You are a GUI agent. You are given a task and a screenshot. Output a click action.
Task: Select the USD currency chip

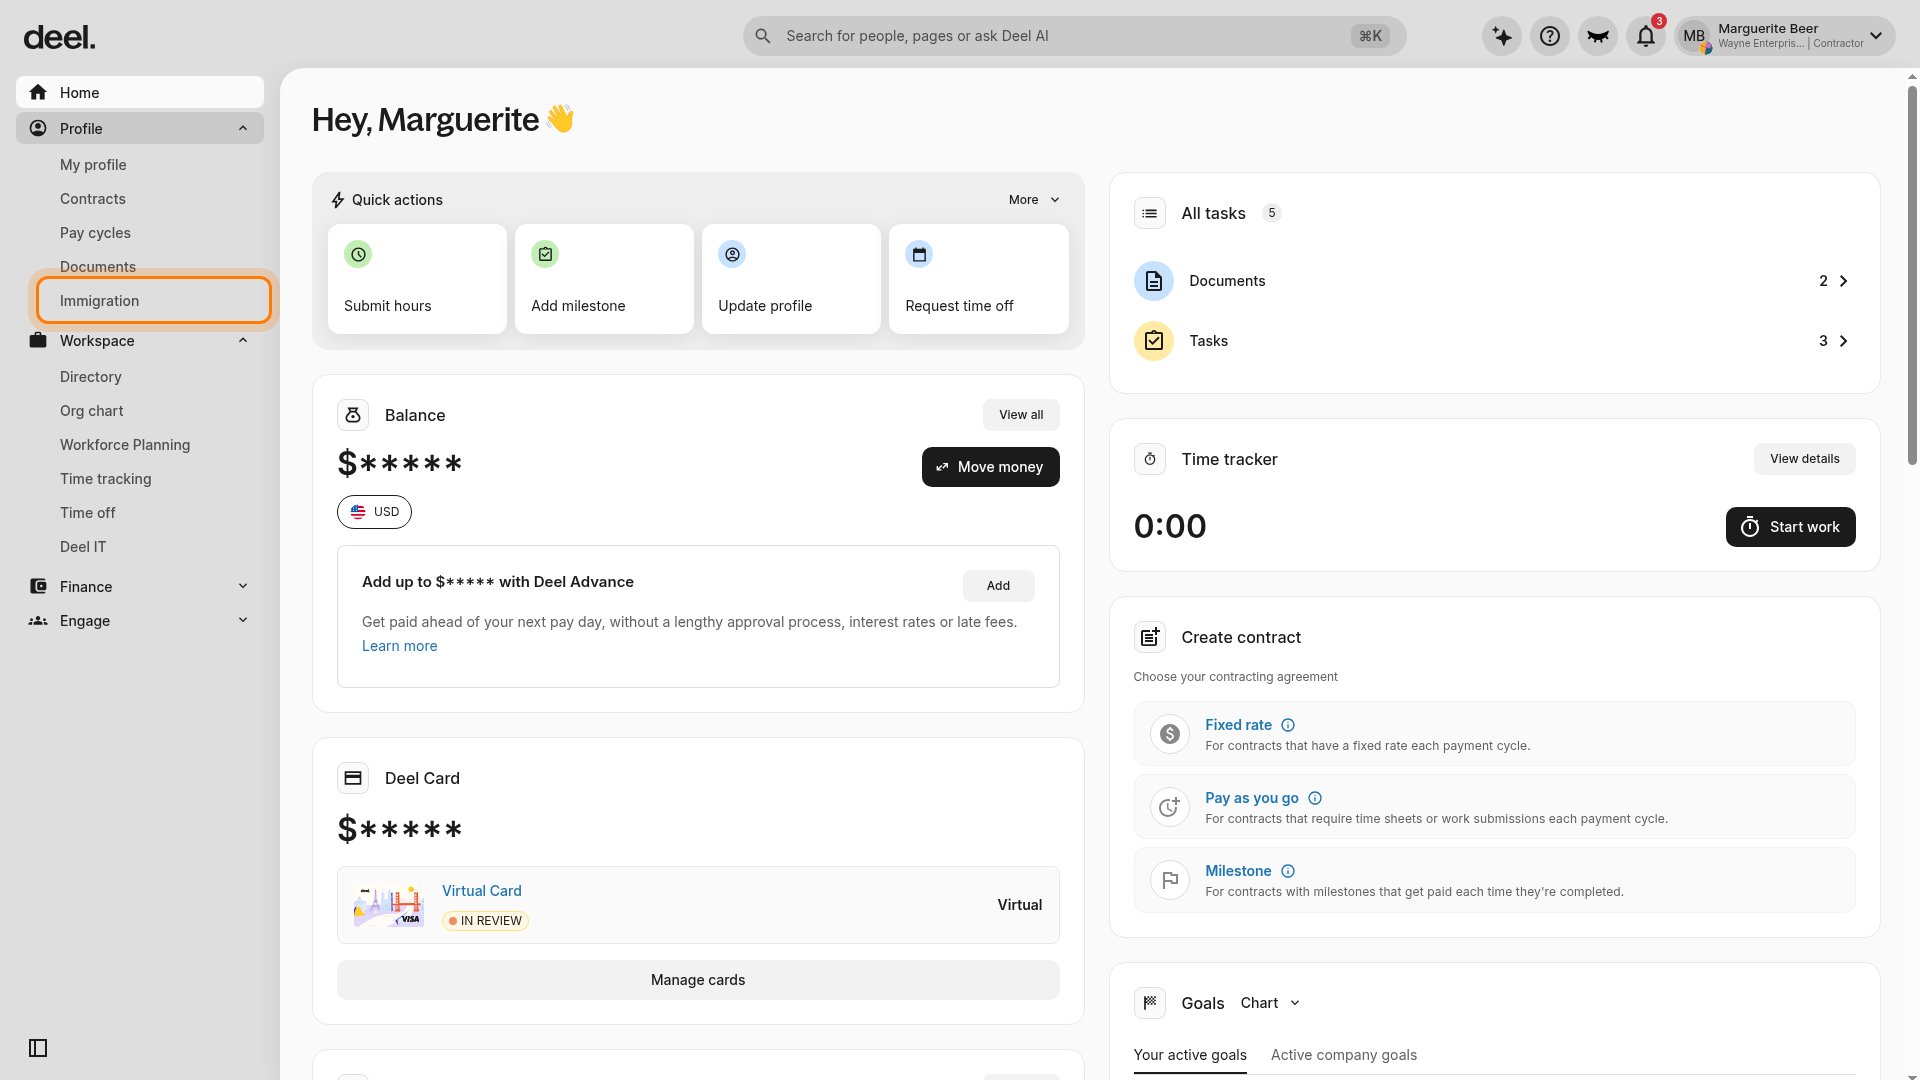(374, 512)
